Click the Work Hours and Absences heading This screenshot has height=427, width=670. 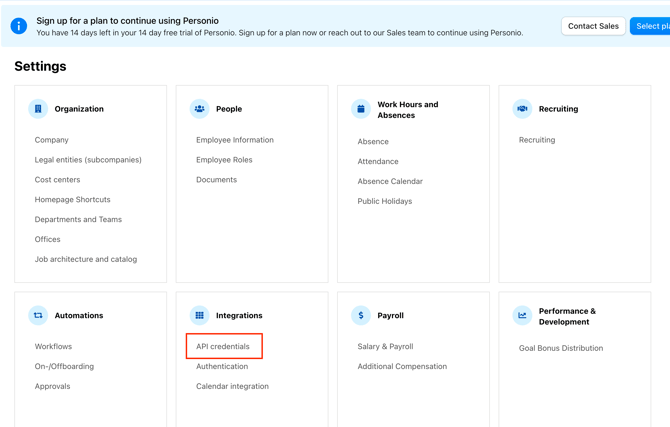pos(408,110)
